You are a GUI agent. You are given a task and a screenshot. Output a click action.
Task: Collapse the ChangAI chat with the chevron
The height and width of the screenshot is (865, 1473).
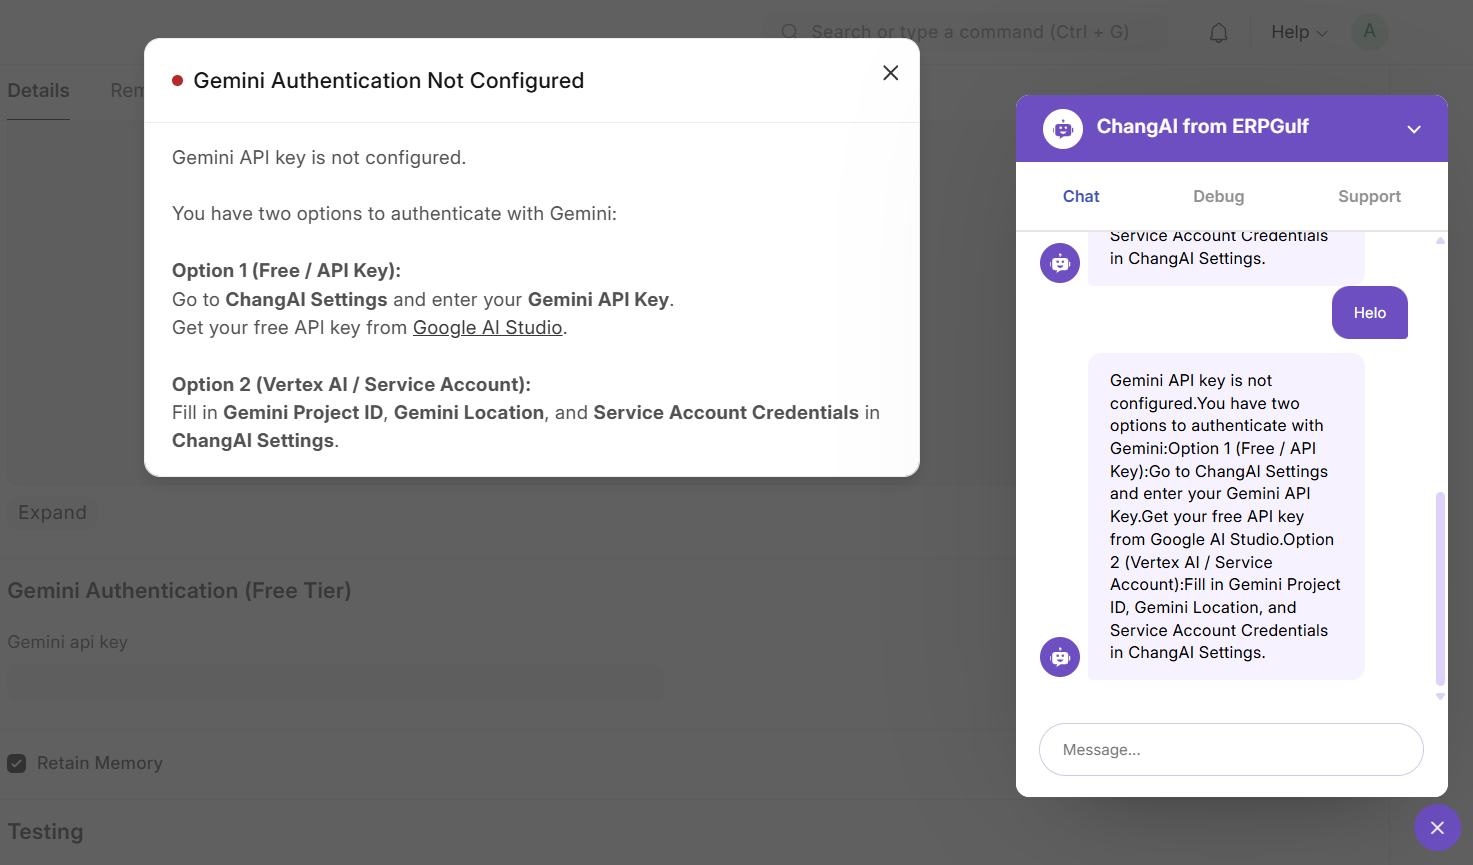coord(1413,129)
